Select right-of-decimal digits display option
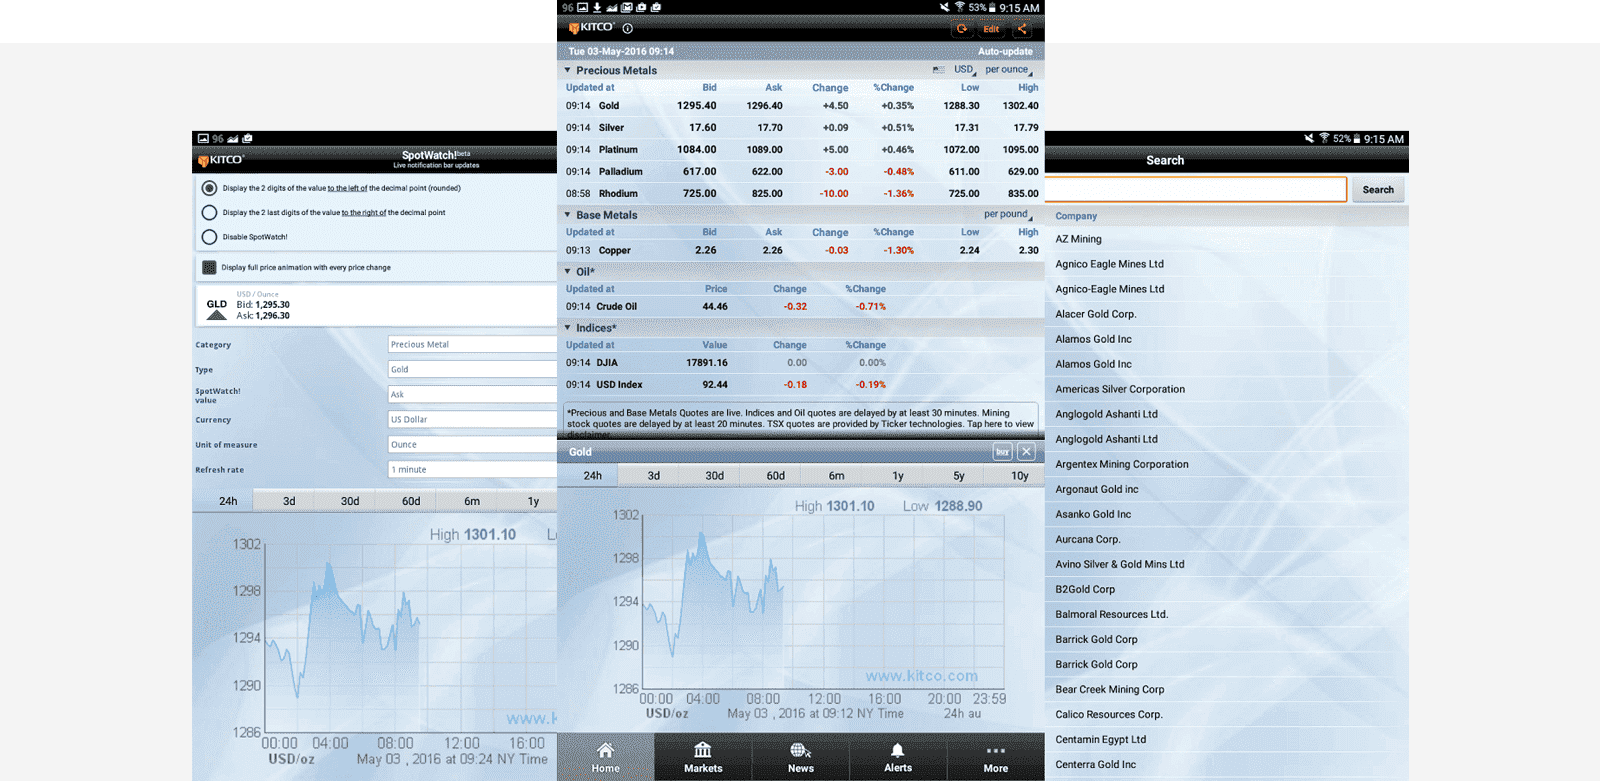 209,212
